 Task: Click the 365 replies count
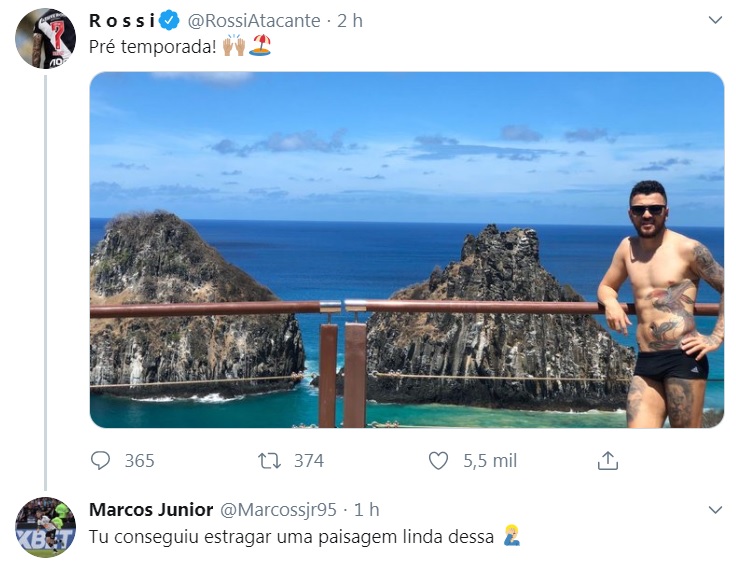[x=139, y=460]
